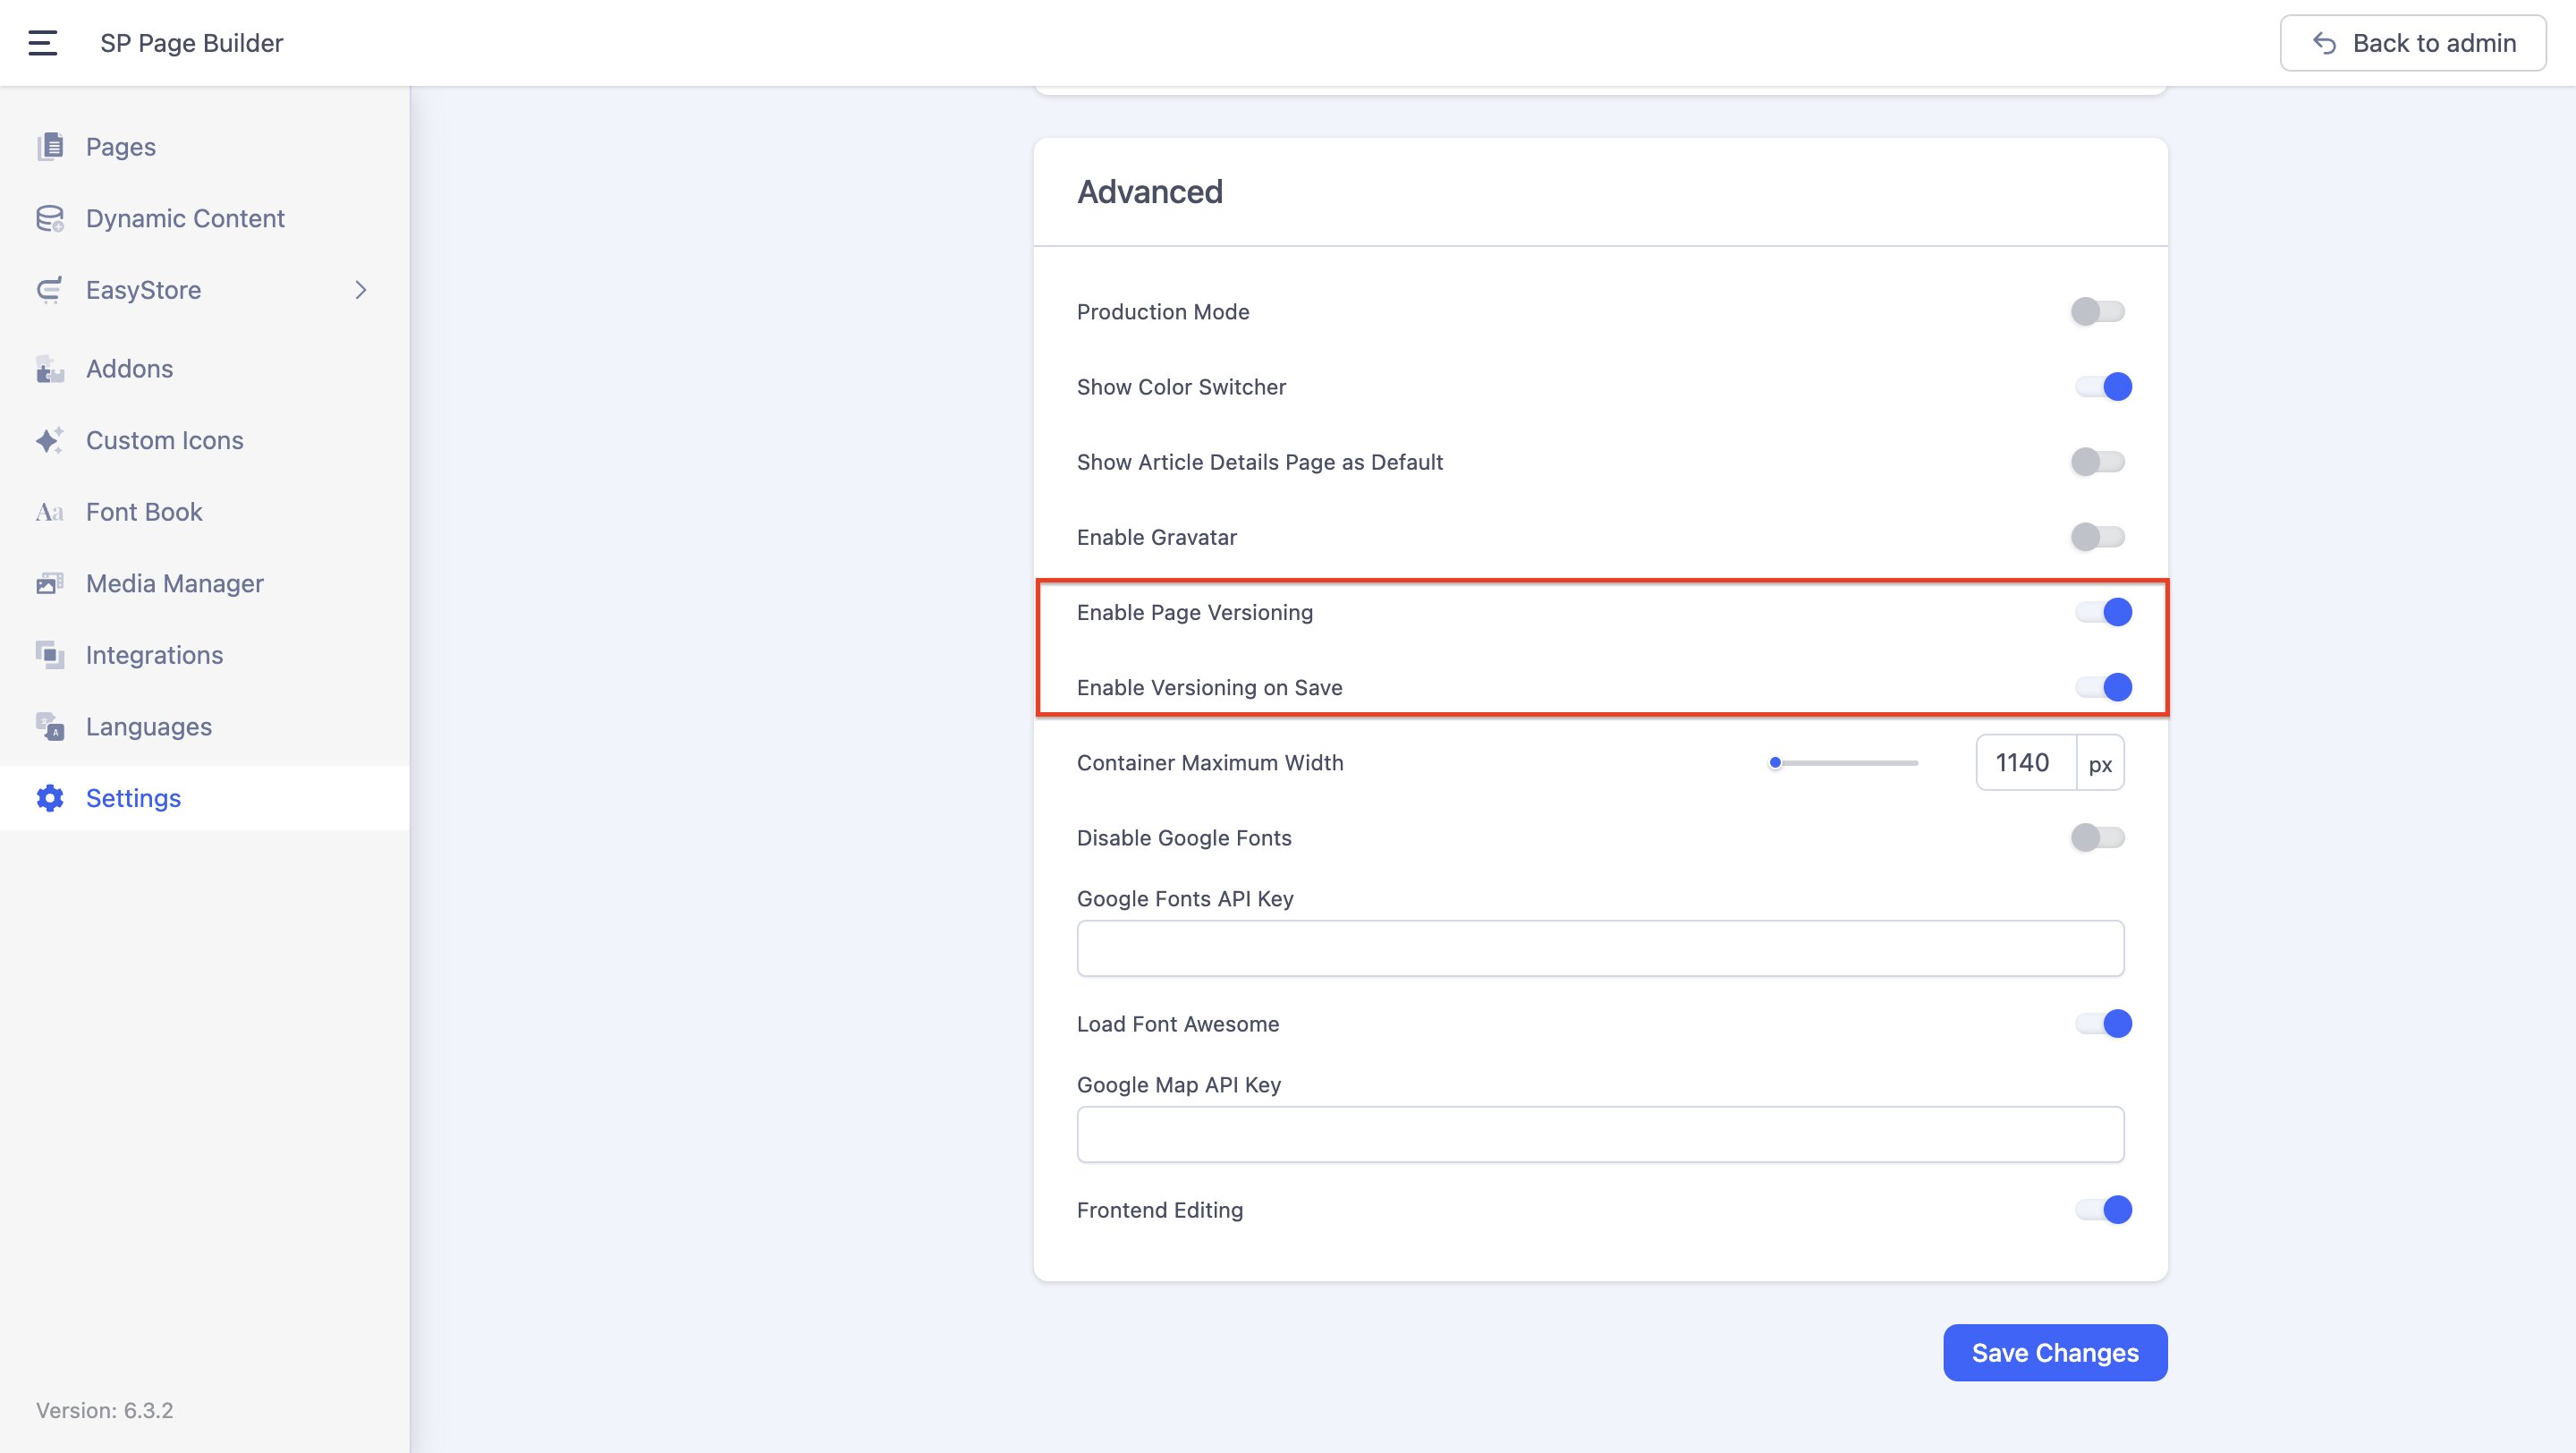The width and height of the screenshot is (2576, 1453).
Task: Toggle Enable Gravatar switch
Action: tap(2098, 537)
